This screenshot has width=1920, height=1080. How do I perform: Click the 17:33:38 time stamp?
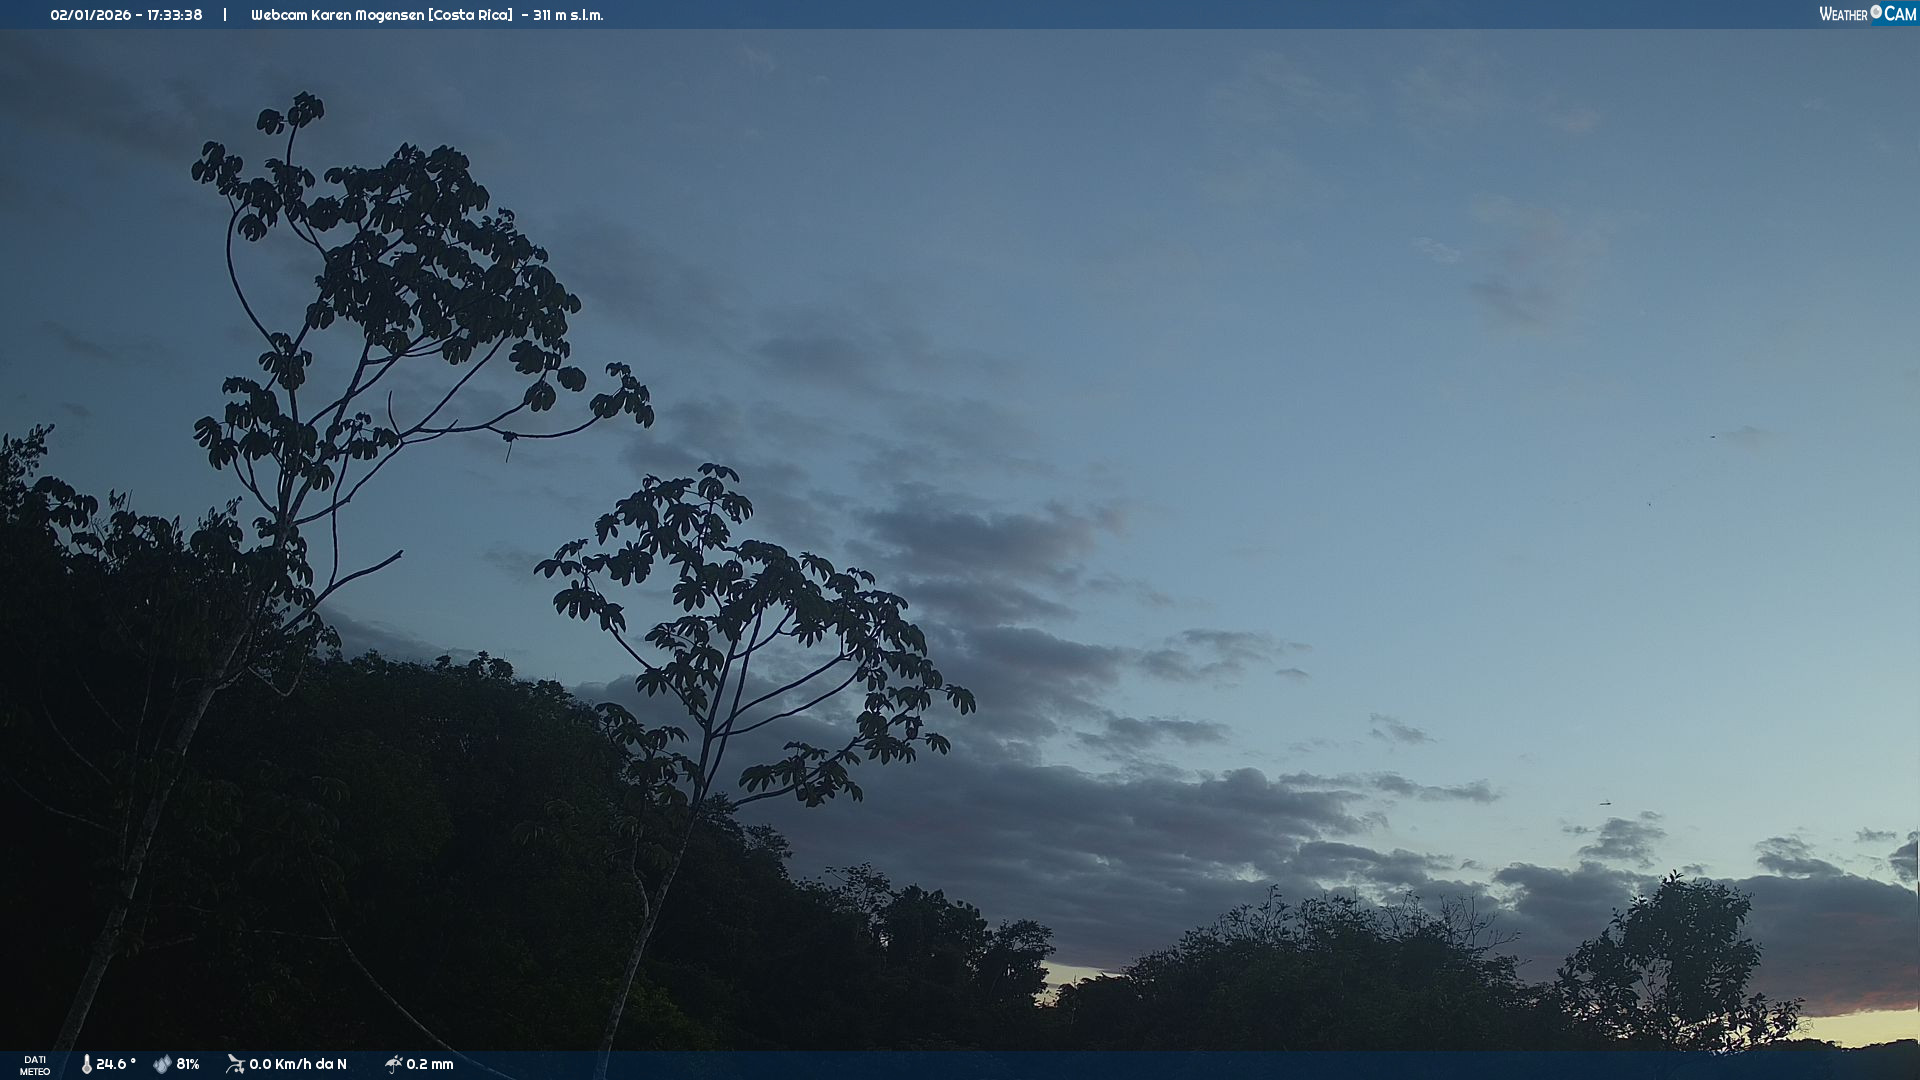(x=174, y=15)
